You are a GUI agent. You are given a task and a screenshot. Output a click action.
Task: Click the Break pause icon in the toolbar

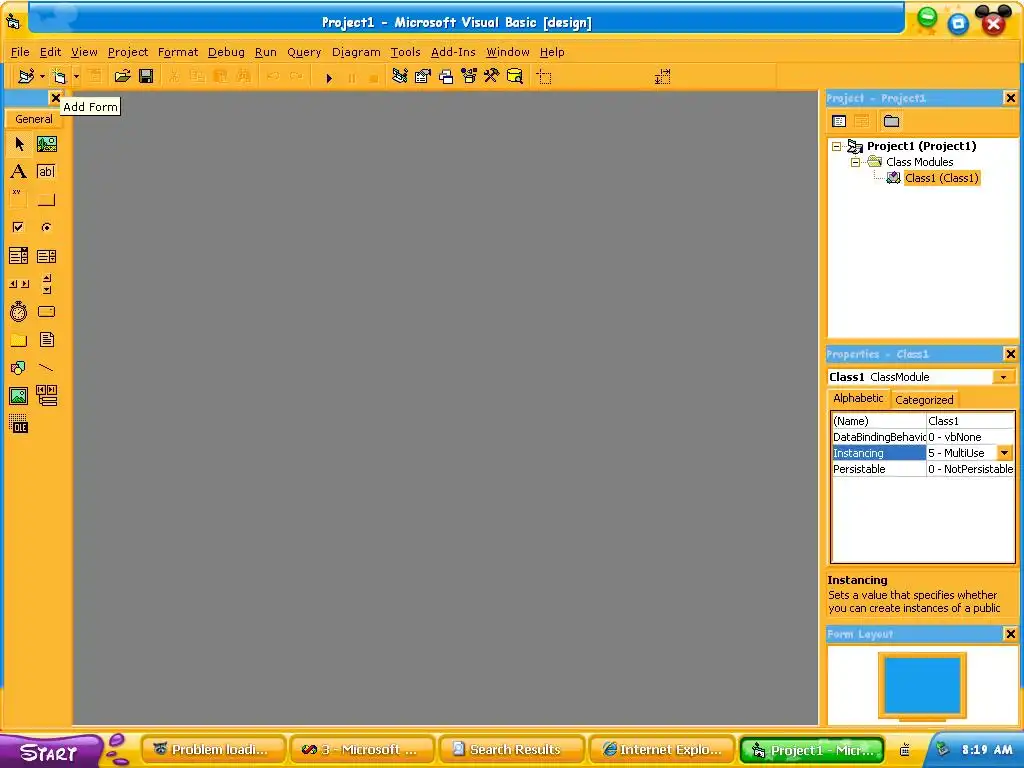click(352, 78)
